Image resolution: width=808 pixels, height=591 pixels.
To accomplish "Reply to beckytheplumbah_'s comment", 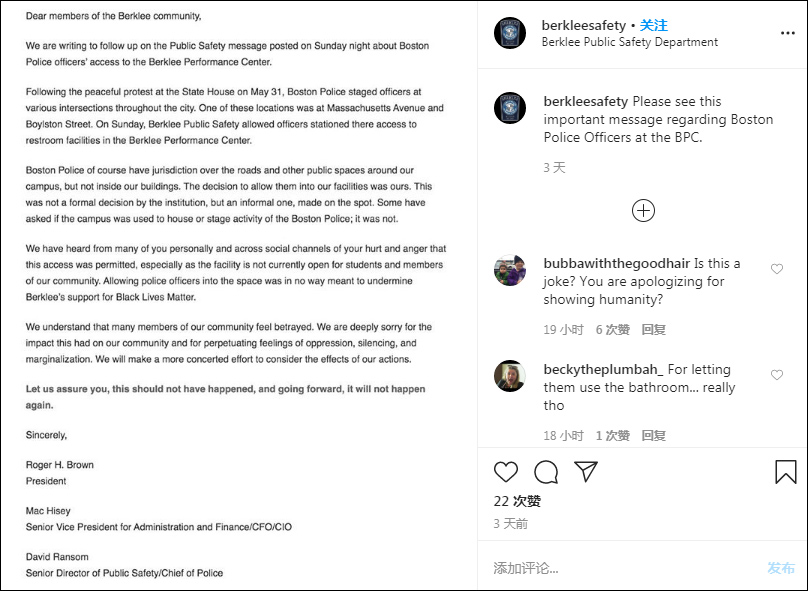I will [x=653, y=435].
